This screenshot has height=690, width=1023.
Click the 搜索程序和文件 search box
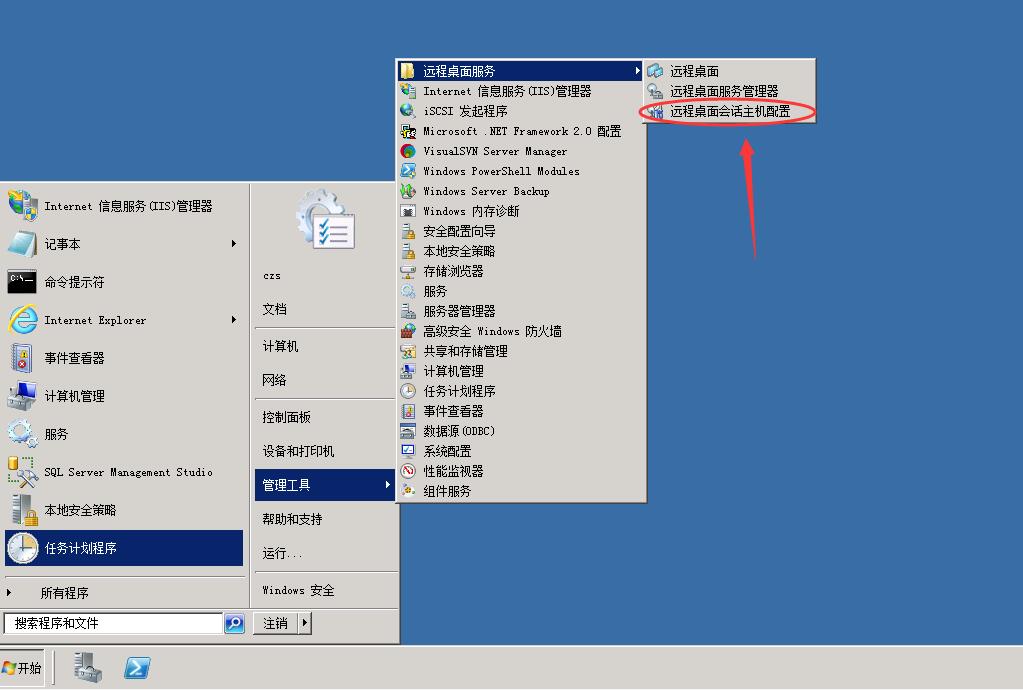113,623
